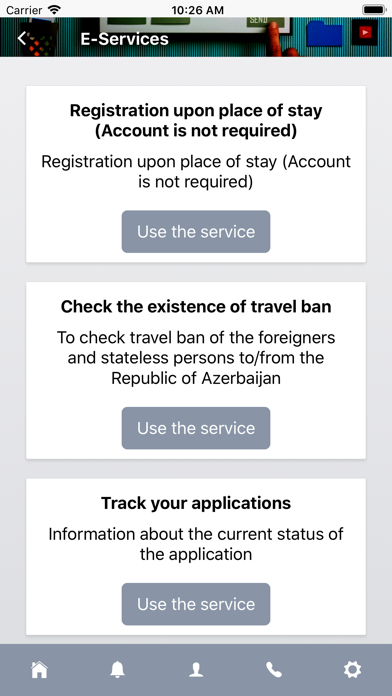Tap the Wi-Fi status icon
Screen dimensions: 392x696
click(55, 9)
